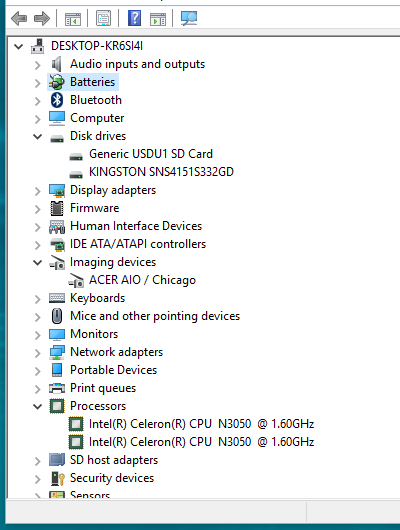Screen dimensions: 400x530
Task: Click the Forward arrow toolbar button
Action: 42,18
